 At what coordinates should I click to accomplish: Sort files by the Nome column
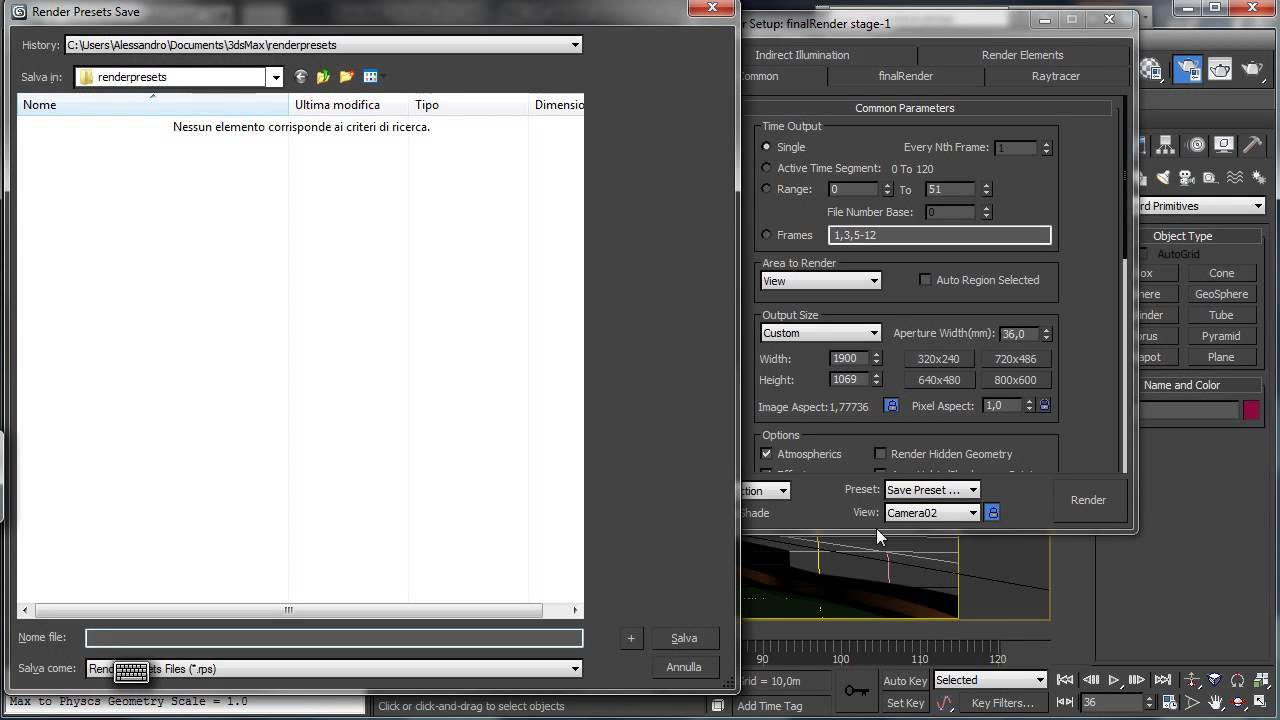pyautogui.click(x=152, y=105)
